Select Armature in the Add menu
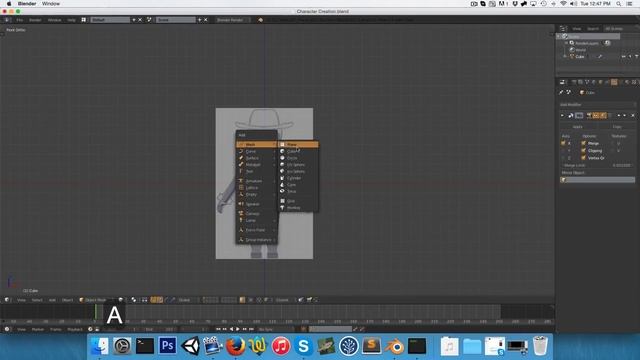 256,181
